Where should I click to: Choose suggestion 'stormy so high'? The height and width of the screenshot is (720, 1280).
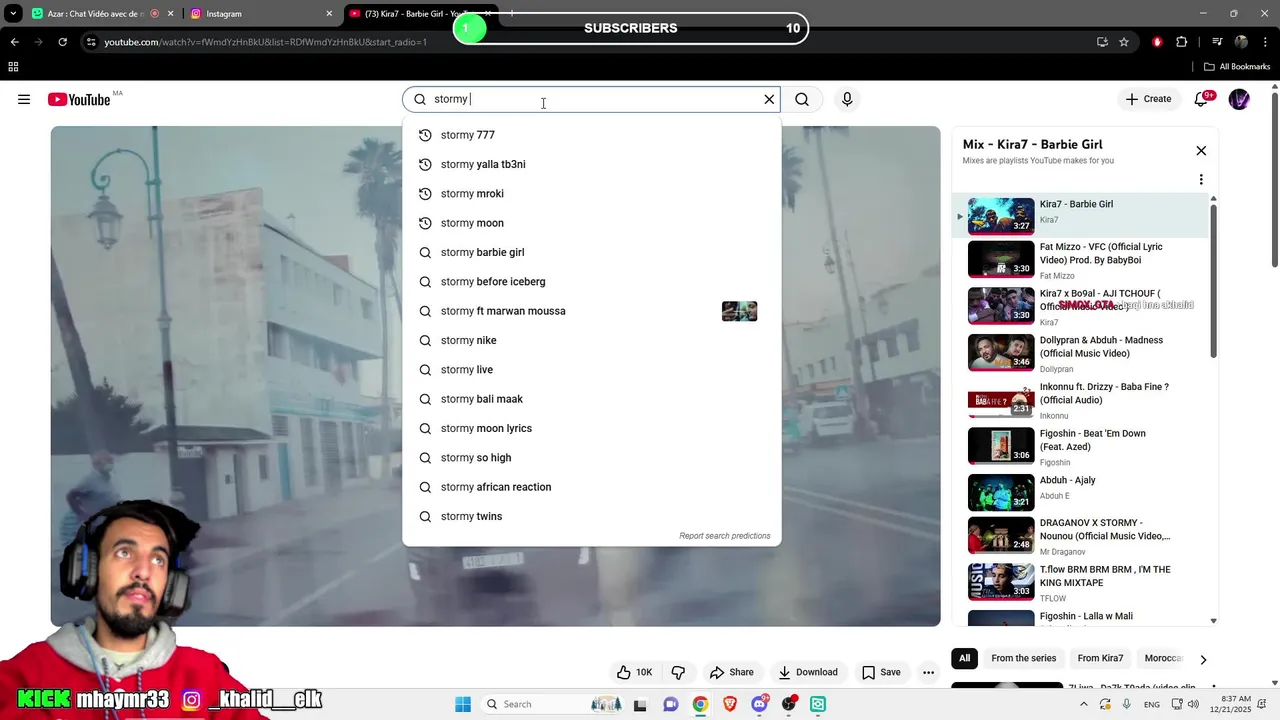coord(591,458)
